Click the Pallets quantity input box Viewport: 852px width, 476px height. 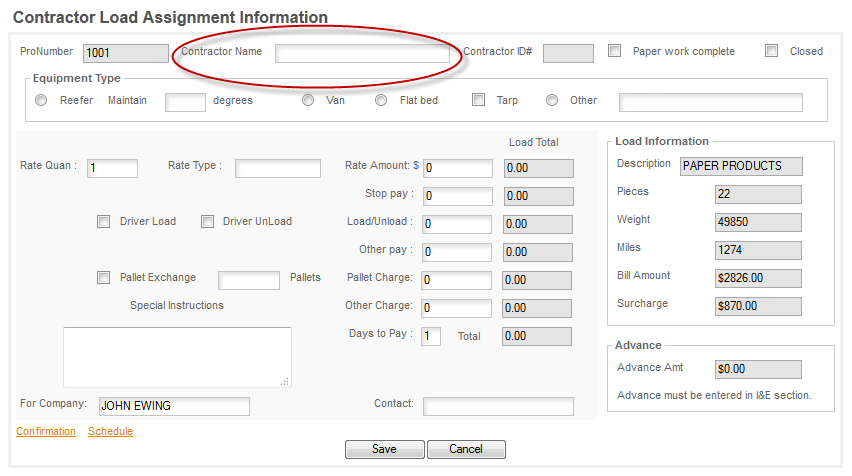[249, 280]
